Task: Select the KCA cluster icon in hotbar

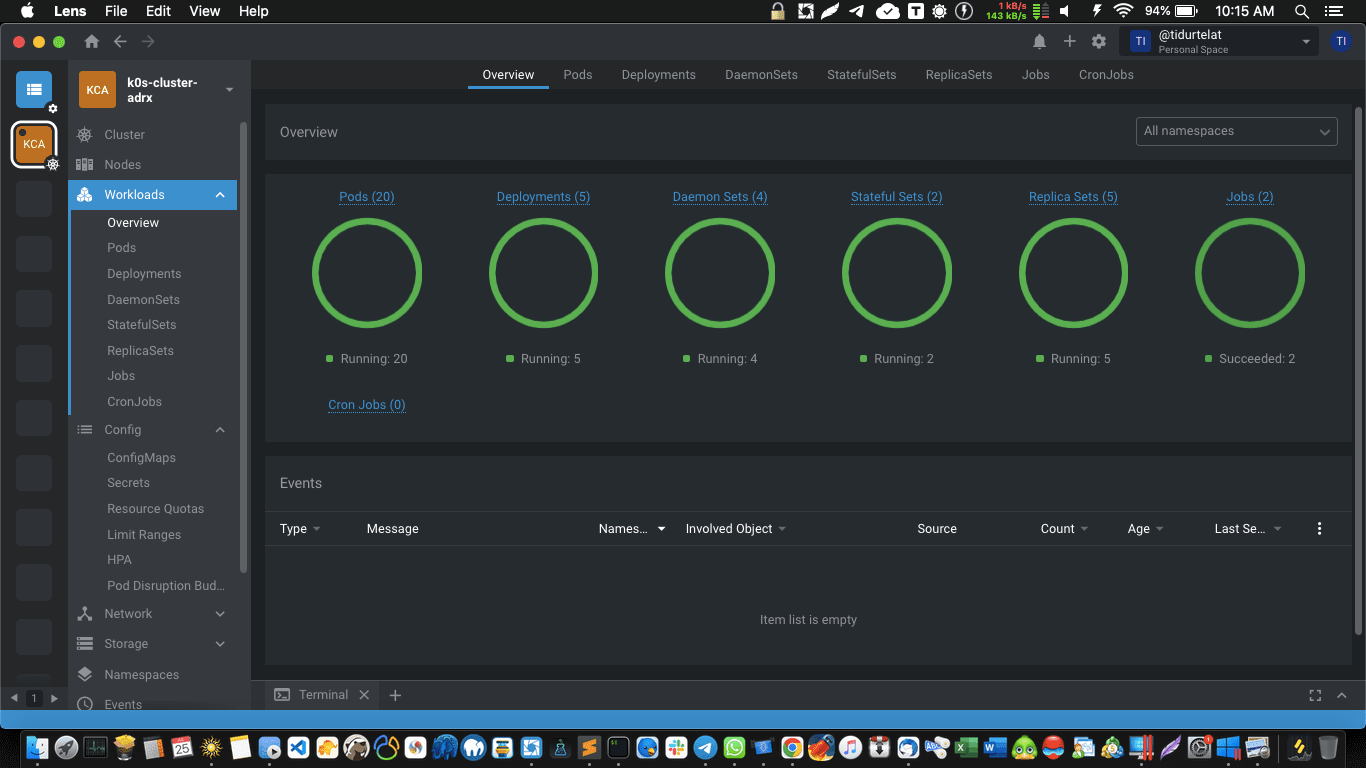Action: [x=34, y=144]
